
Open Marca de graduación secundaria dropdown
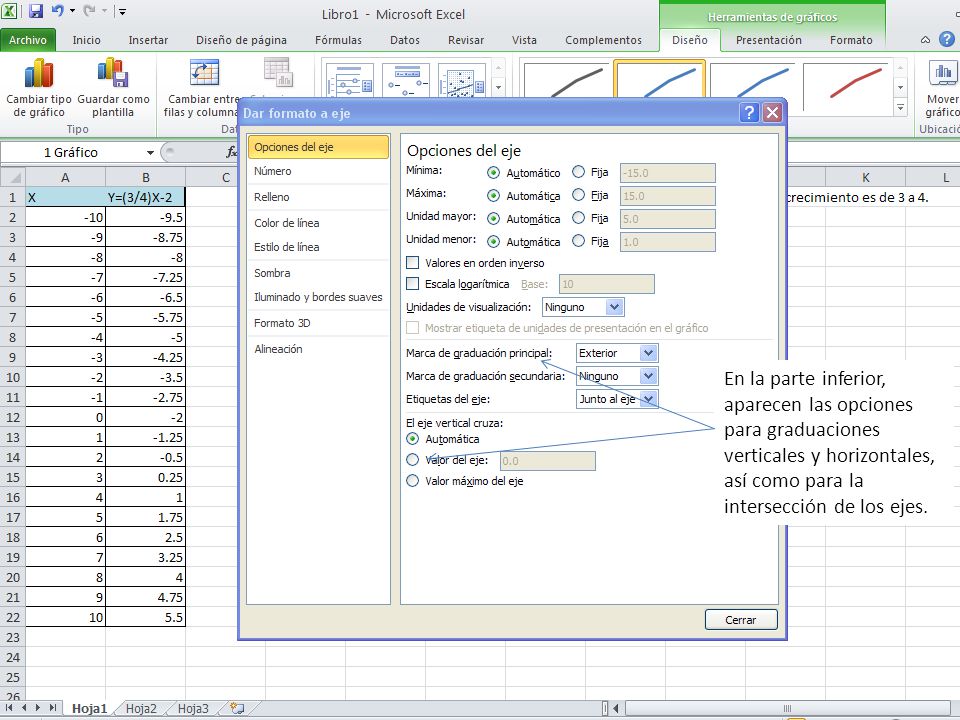(648, 376)
